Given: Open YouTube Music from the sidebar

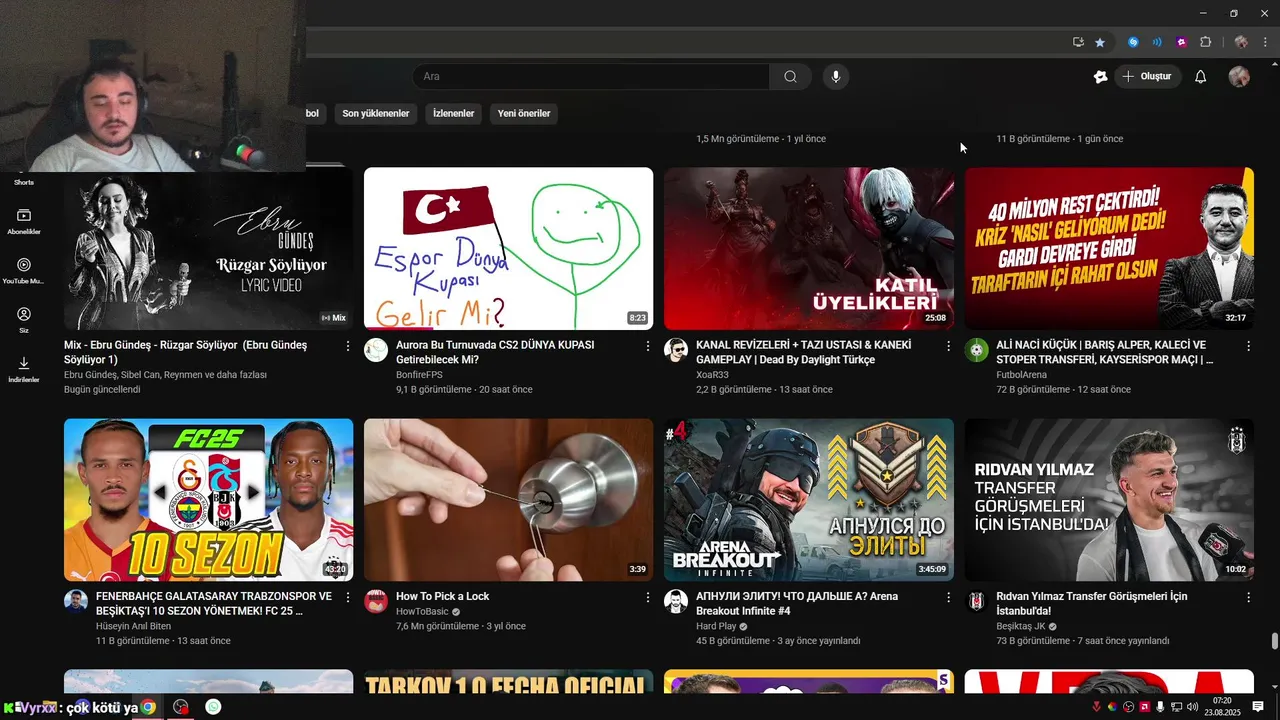Looking at the screenshot, I should tap(24, 272).
